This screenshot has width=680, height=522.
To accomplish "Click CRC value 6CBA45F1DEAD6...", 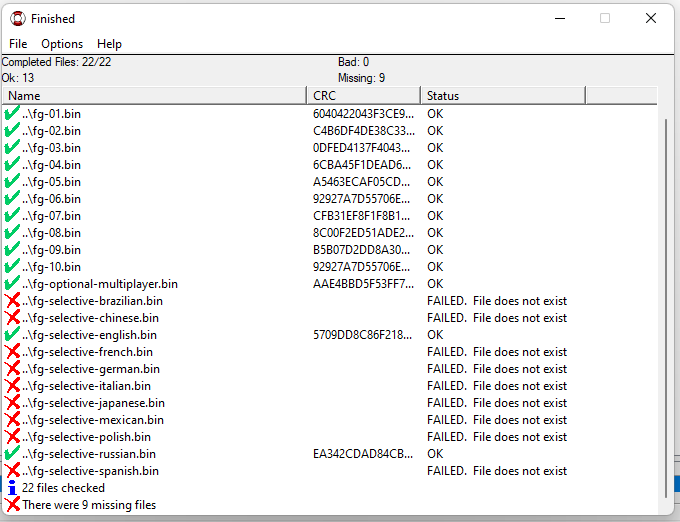I will click(362, 164).
